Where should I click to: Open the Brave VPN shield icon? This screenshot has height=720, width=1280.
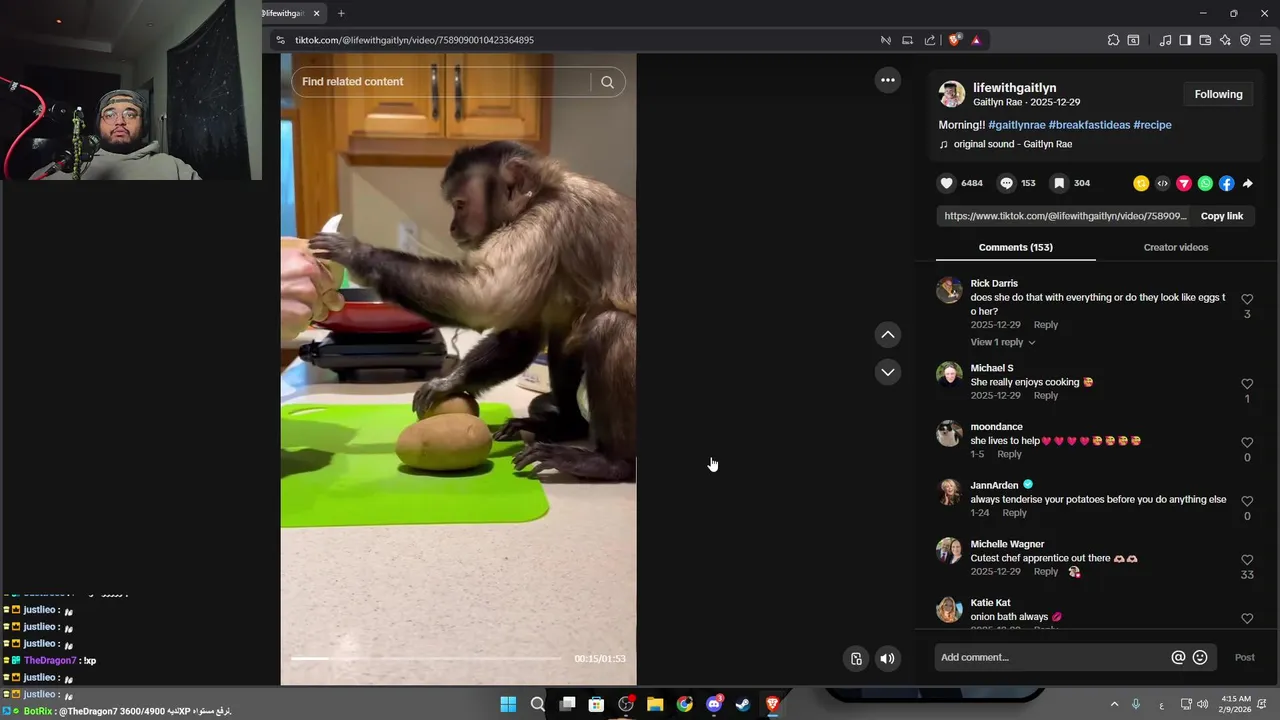pos(1245,40)
